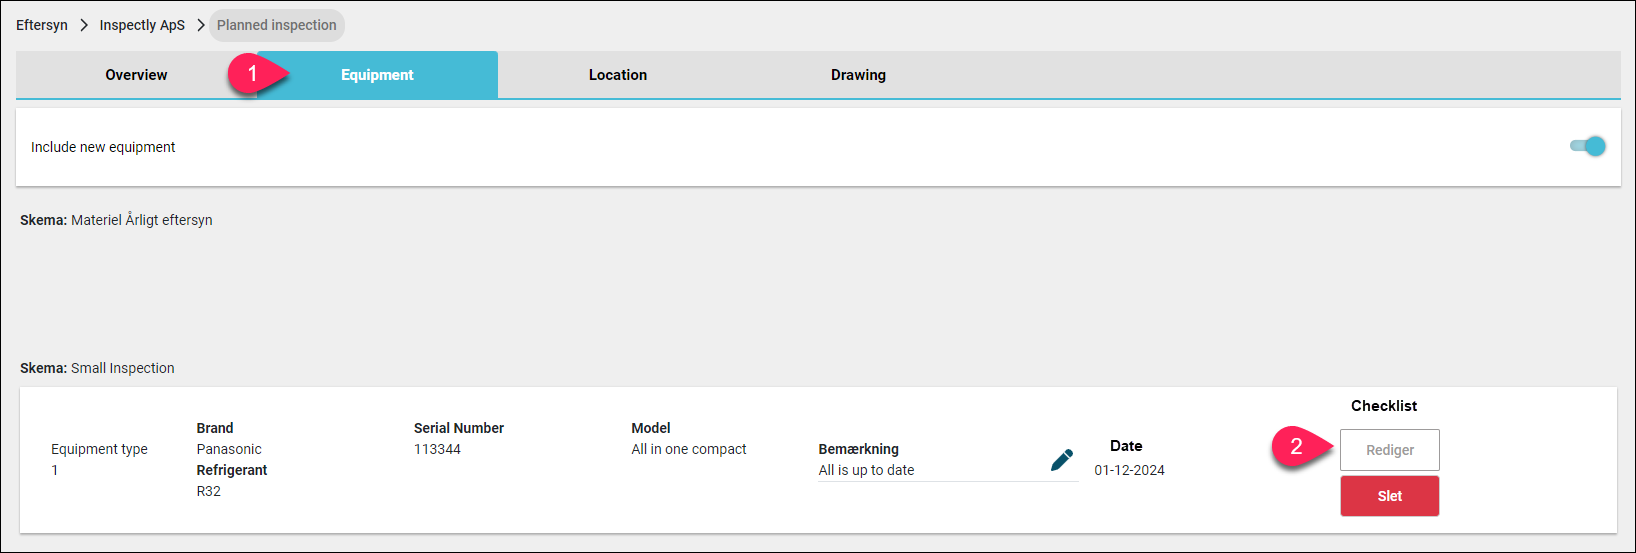This screenshot has height=553, width=1636.
Task: Click the red Slet button
Action: coord(1390,496)
